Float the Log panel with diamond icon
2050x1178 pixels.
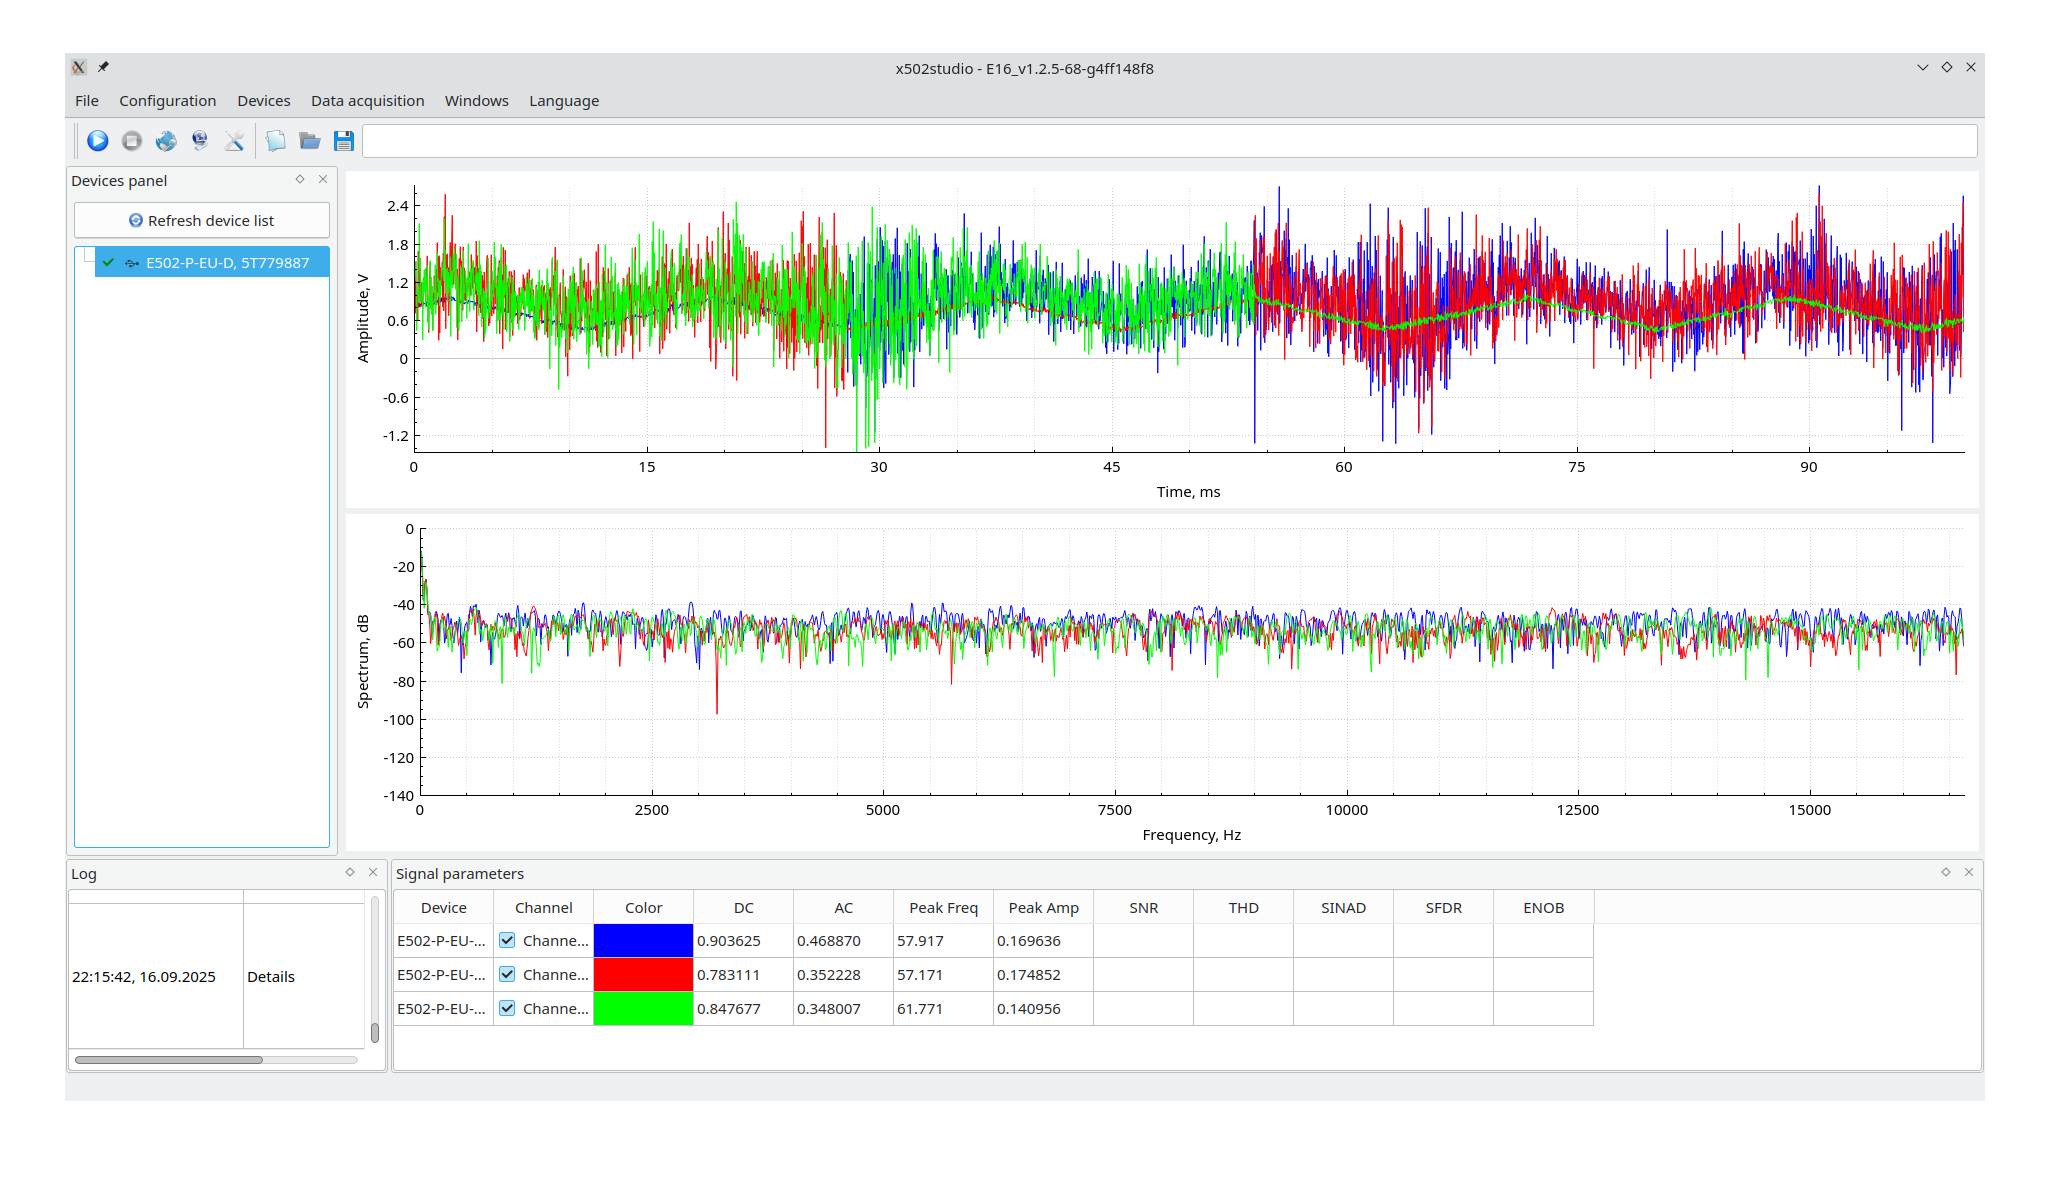[x=349, y=872]
